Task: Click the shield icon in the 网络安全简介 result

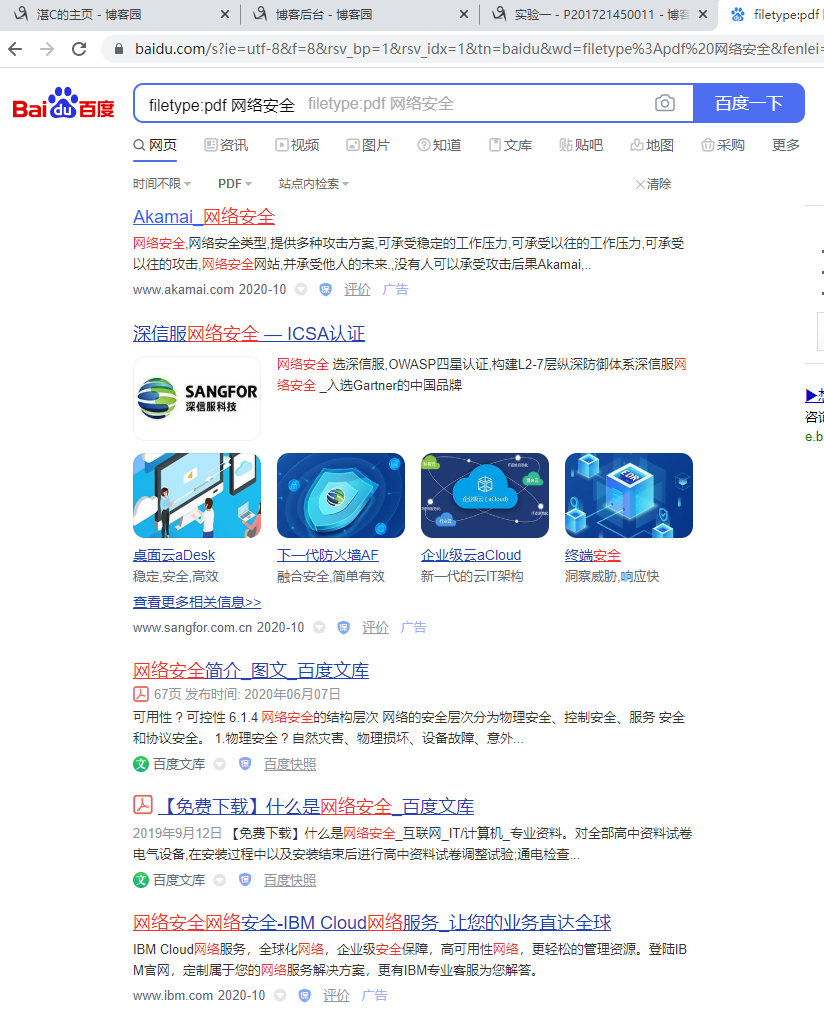Action: [245, 764]
